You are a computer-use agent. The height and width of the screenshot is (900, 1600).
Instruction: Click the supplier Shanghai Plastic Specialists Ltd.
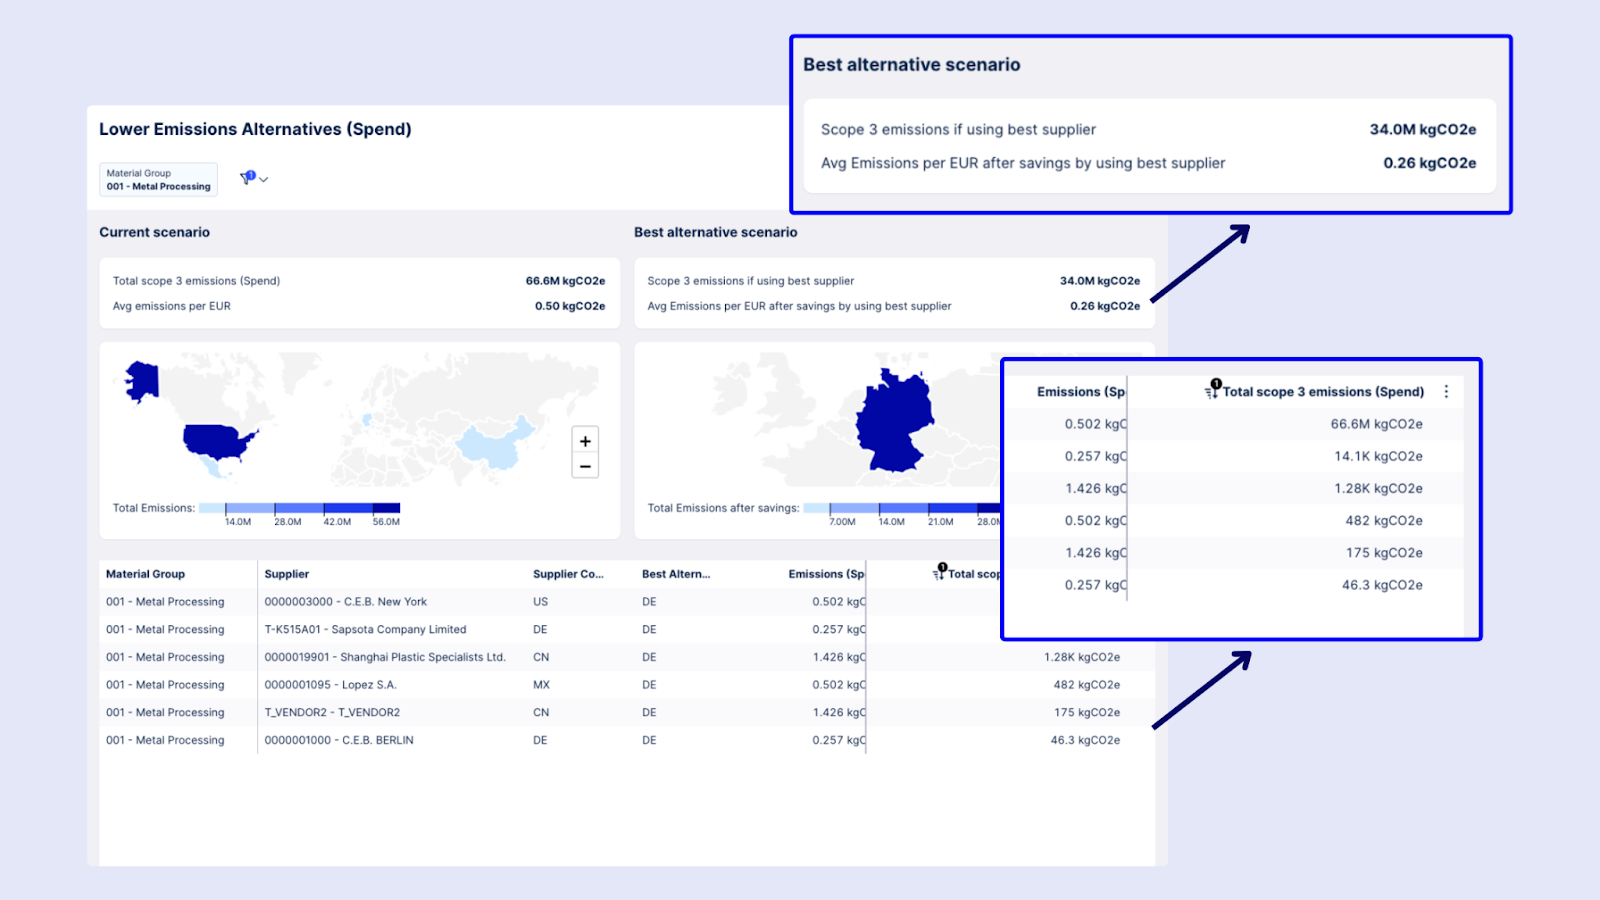(x=385, y=657)
